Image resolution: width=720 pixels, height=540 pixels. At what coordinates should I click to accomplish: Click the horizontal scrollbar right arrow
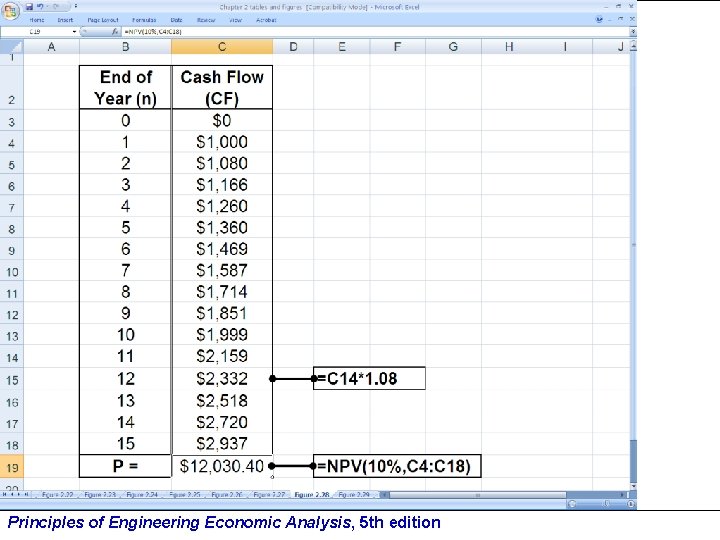623,495
